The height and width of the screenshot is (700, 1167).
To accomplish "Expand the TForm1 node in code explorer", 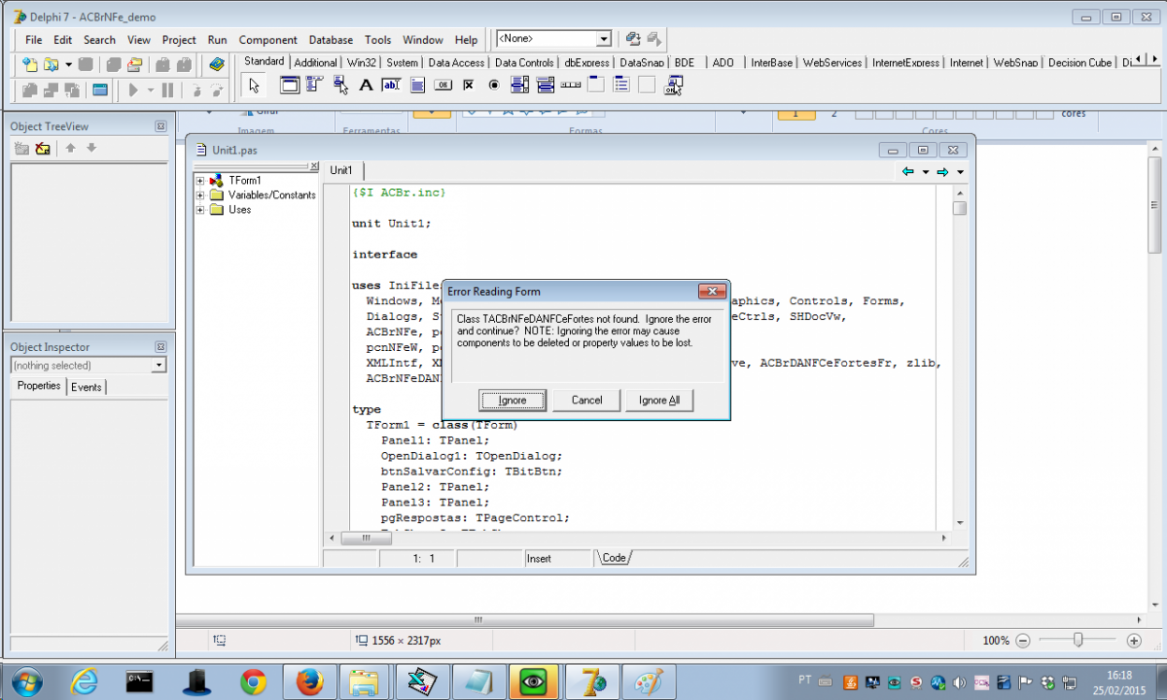I will pos(199,181).
